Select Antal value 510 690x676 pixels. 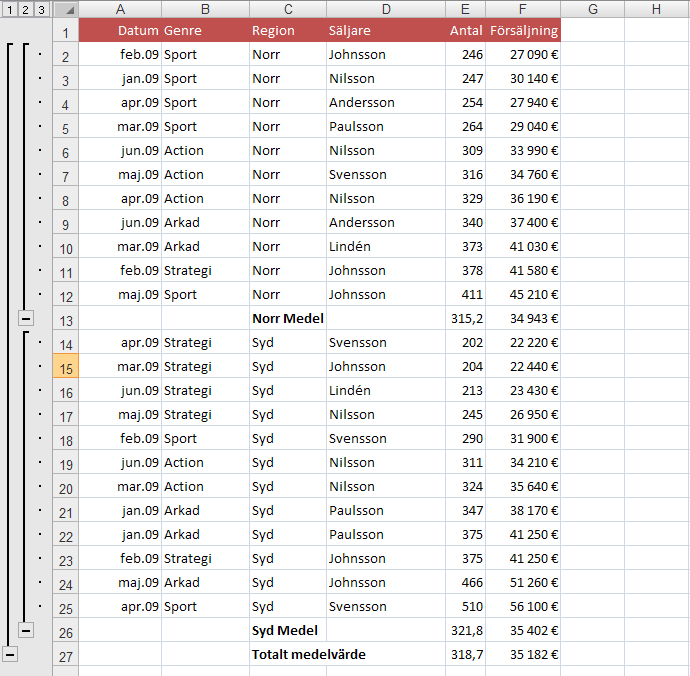466,606
